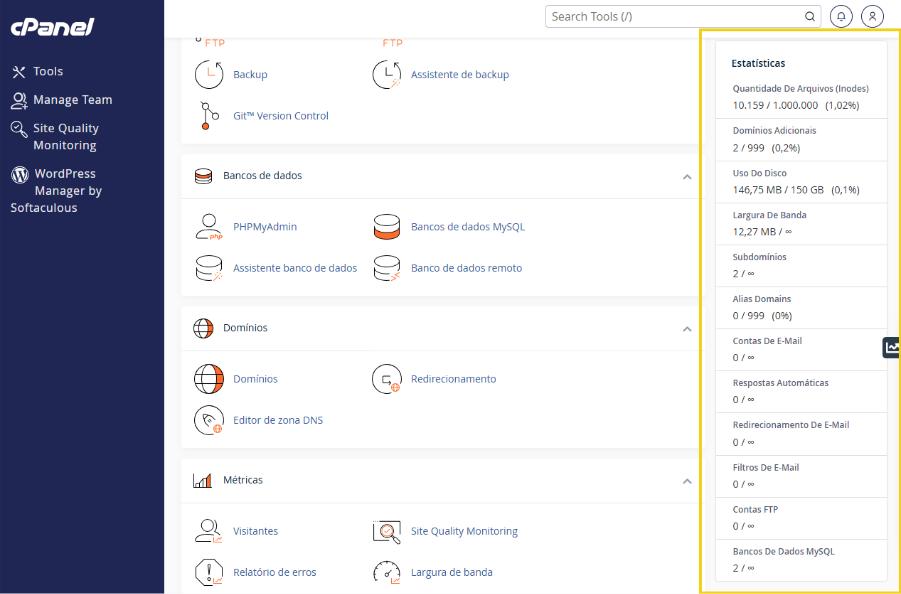This screenshot has height=594, width=901.
Task: Open the user account icon
Action: coord(872,17)
